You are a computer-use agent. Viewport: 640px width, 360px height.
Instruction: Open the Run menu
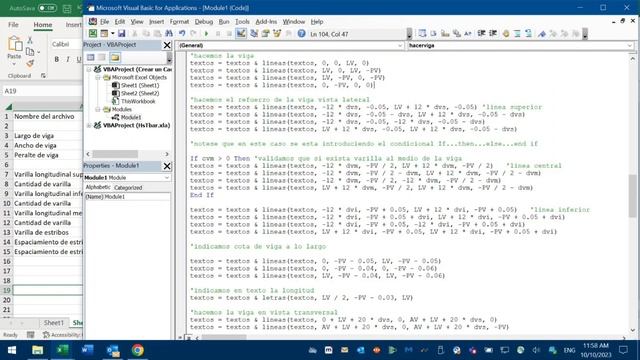coord(224,22)
